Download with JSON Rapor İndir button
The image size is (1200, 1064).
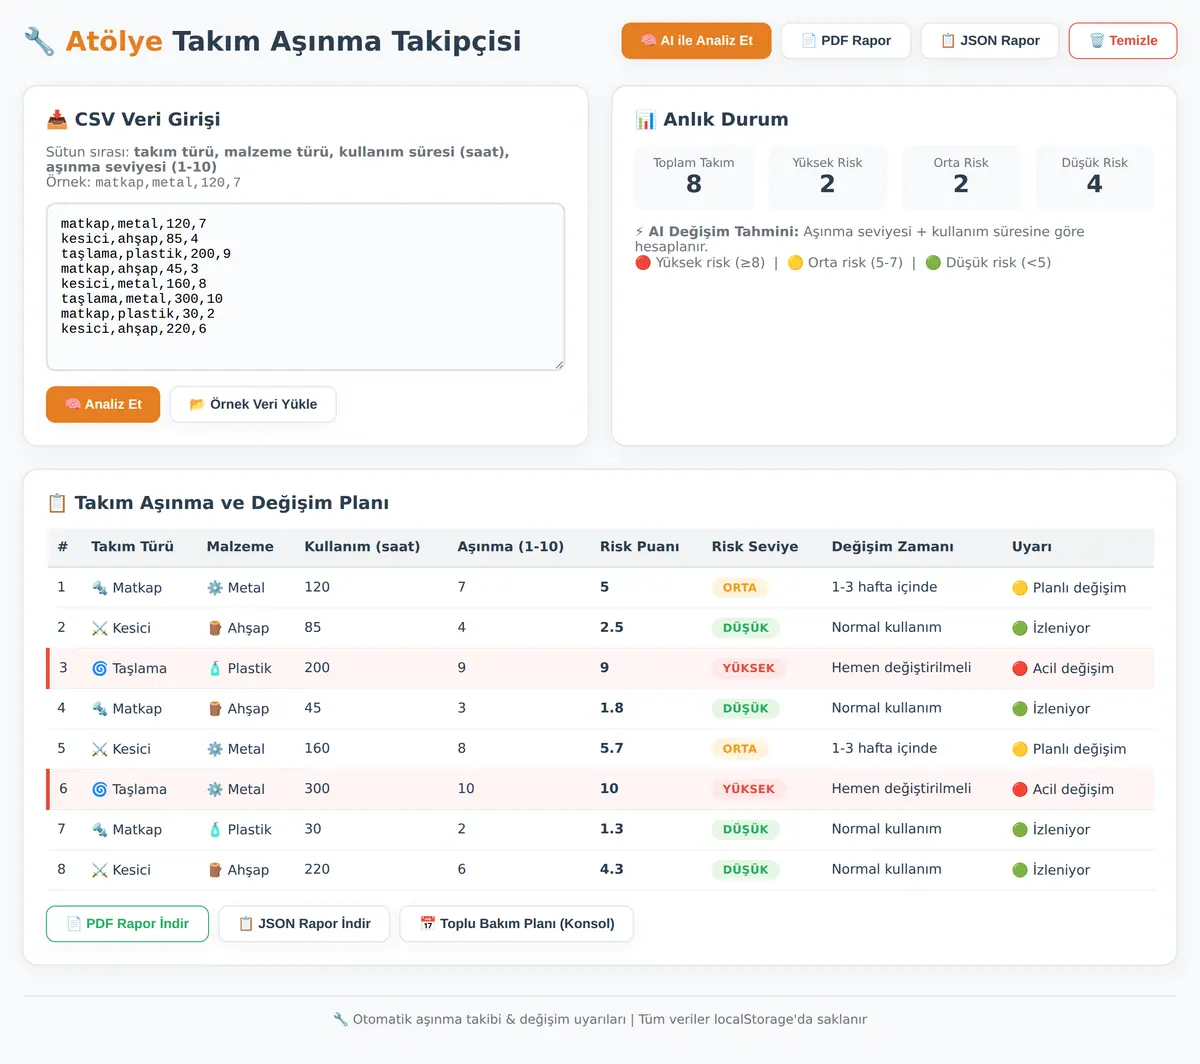[x=304, y=923]
